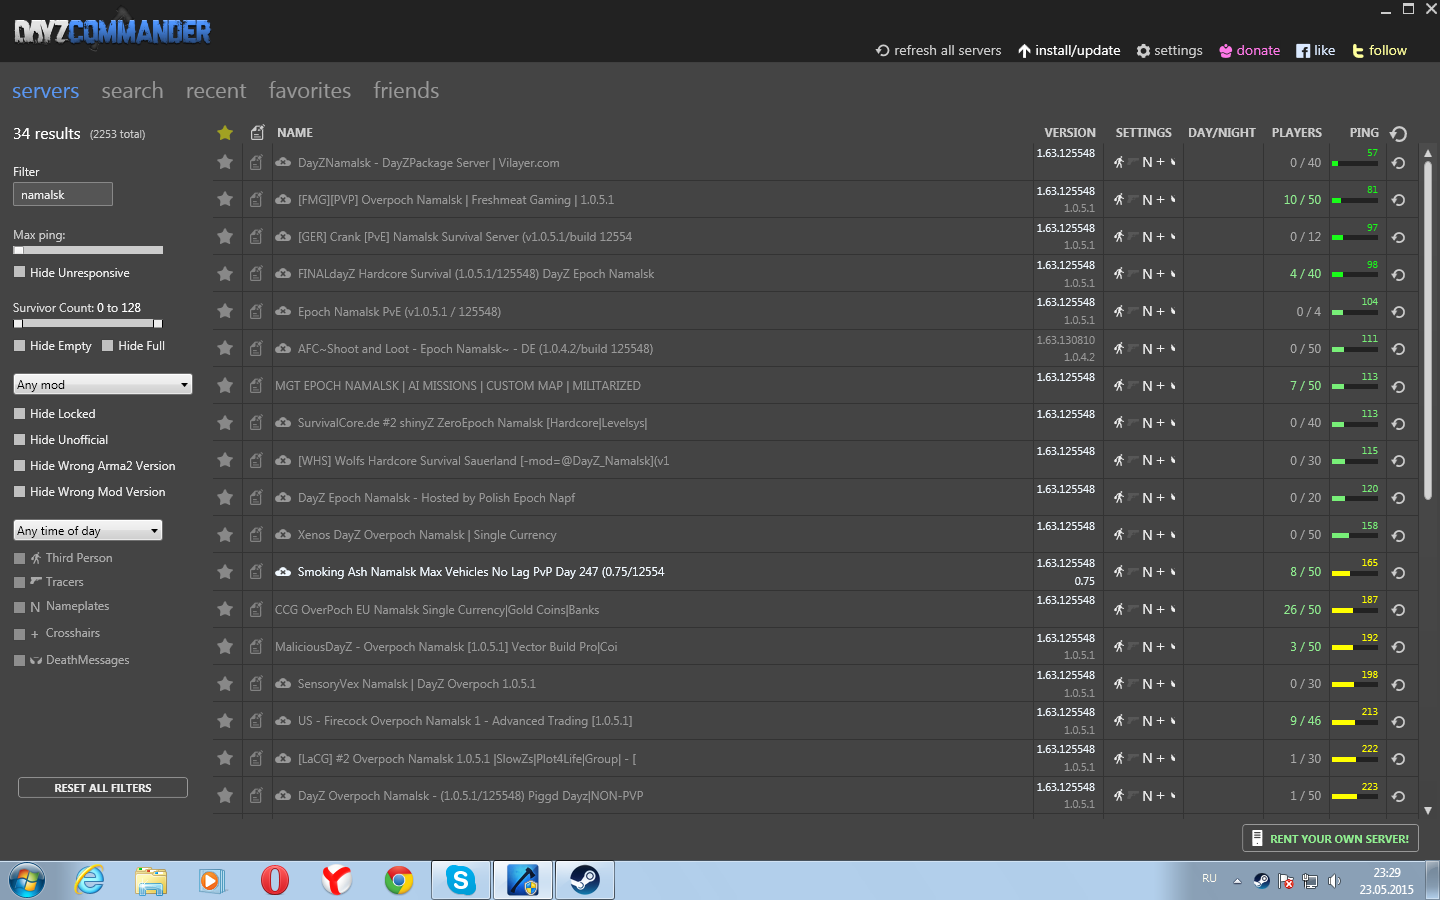Toggle the Third Person filter checkbox

[19, 558]
